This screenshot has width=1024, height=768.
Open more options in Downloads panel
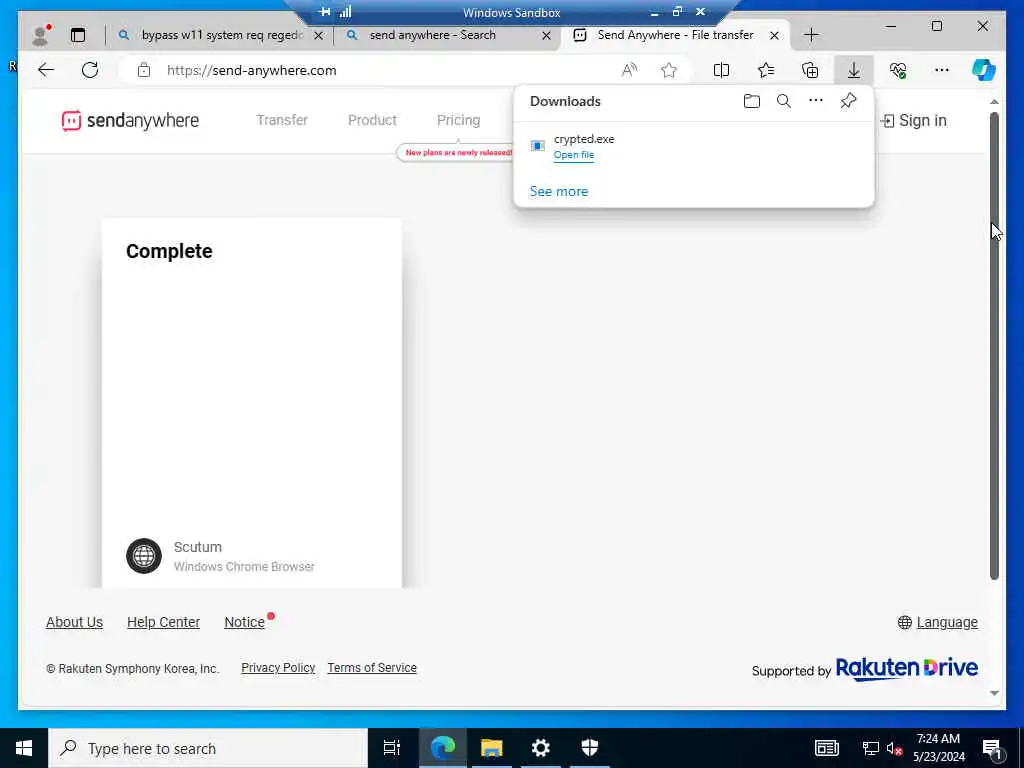[x=816, y=101]
